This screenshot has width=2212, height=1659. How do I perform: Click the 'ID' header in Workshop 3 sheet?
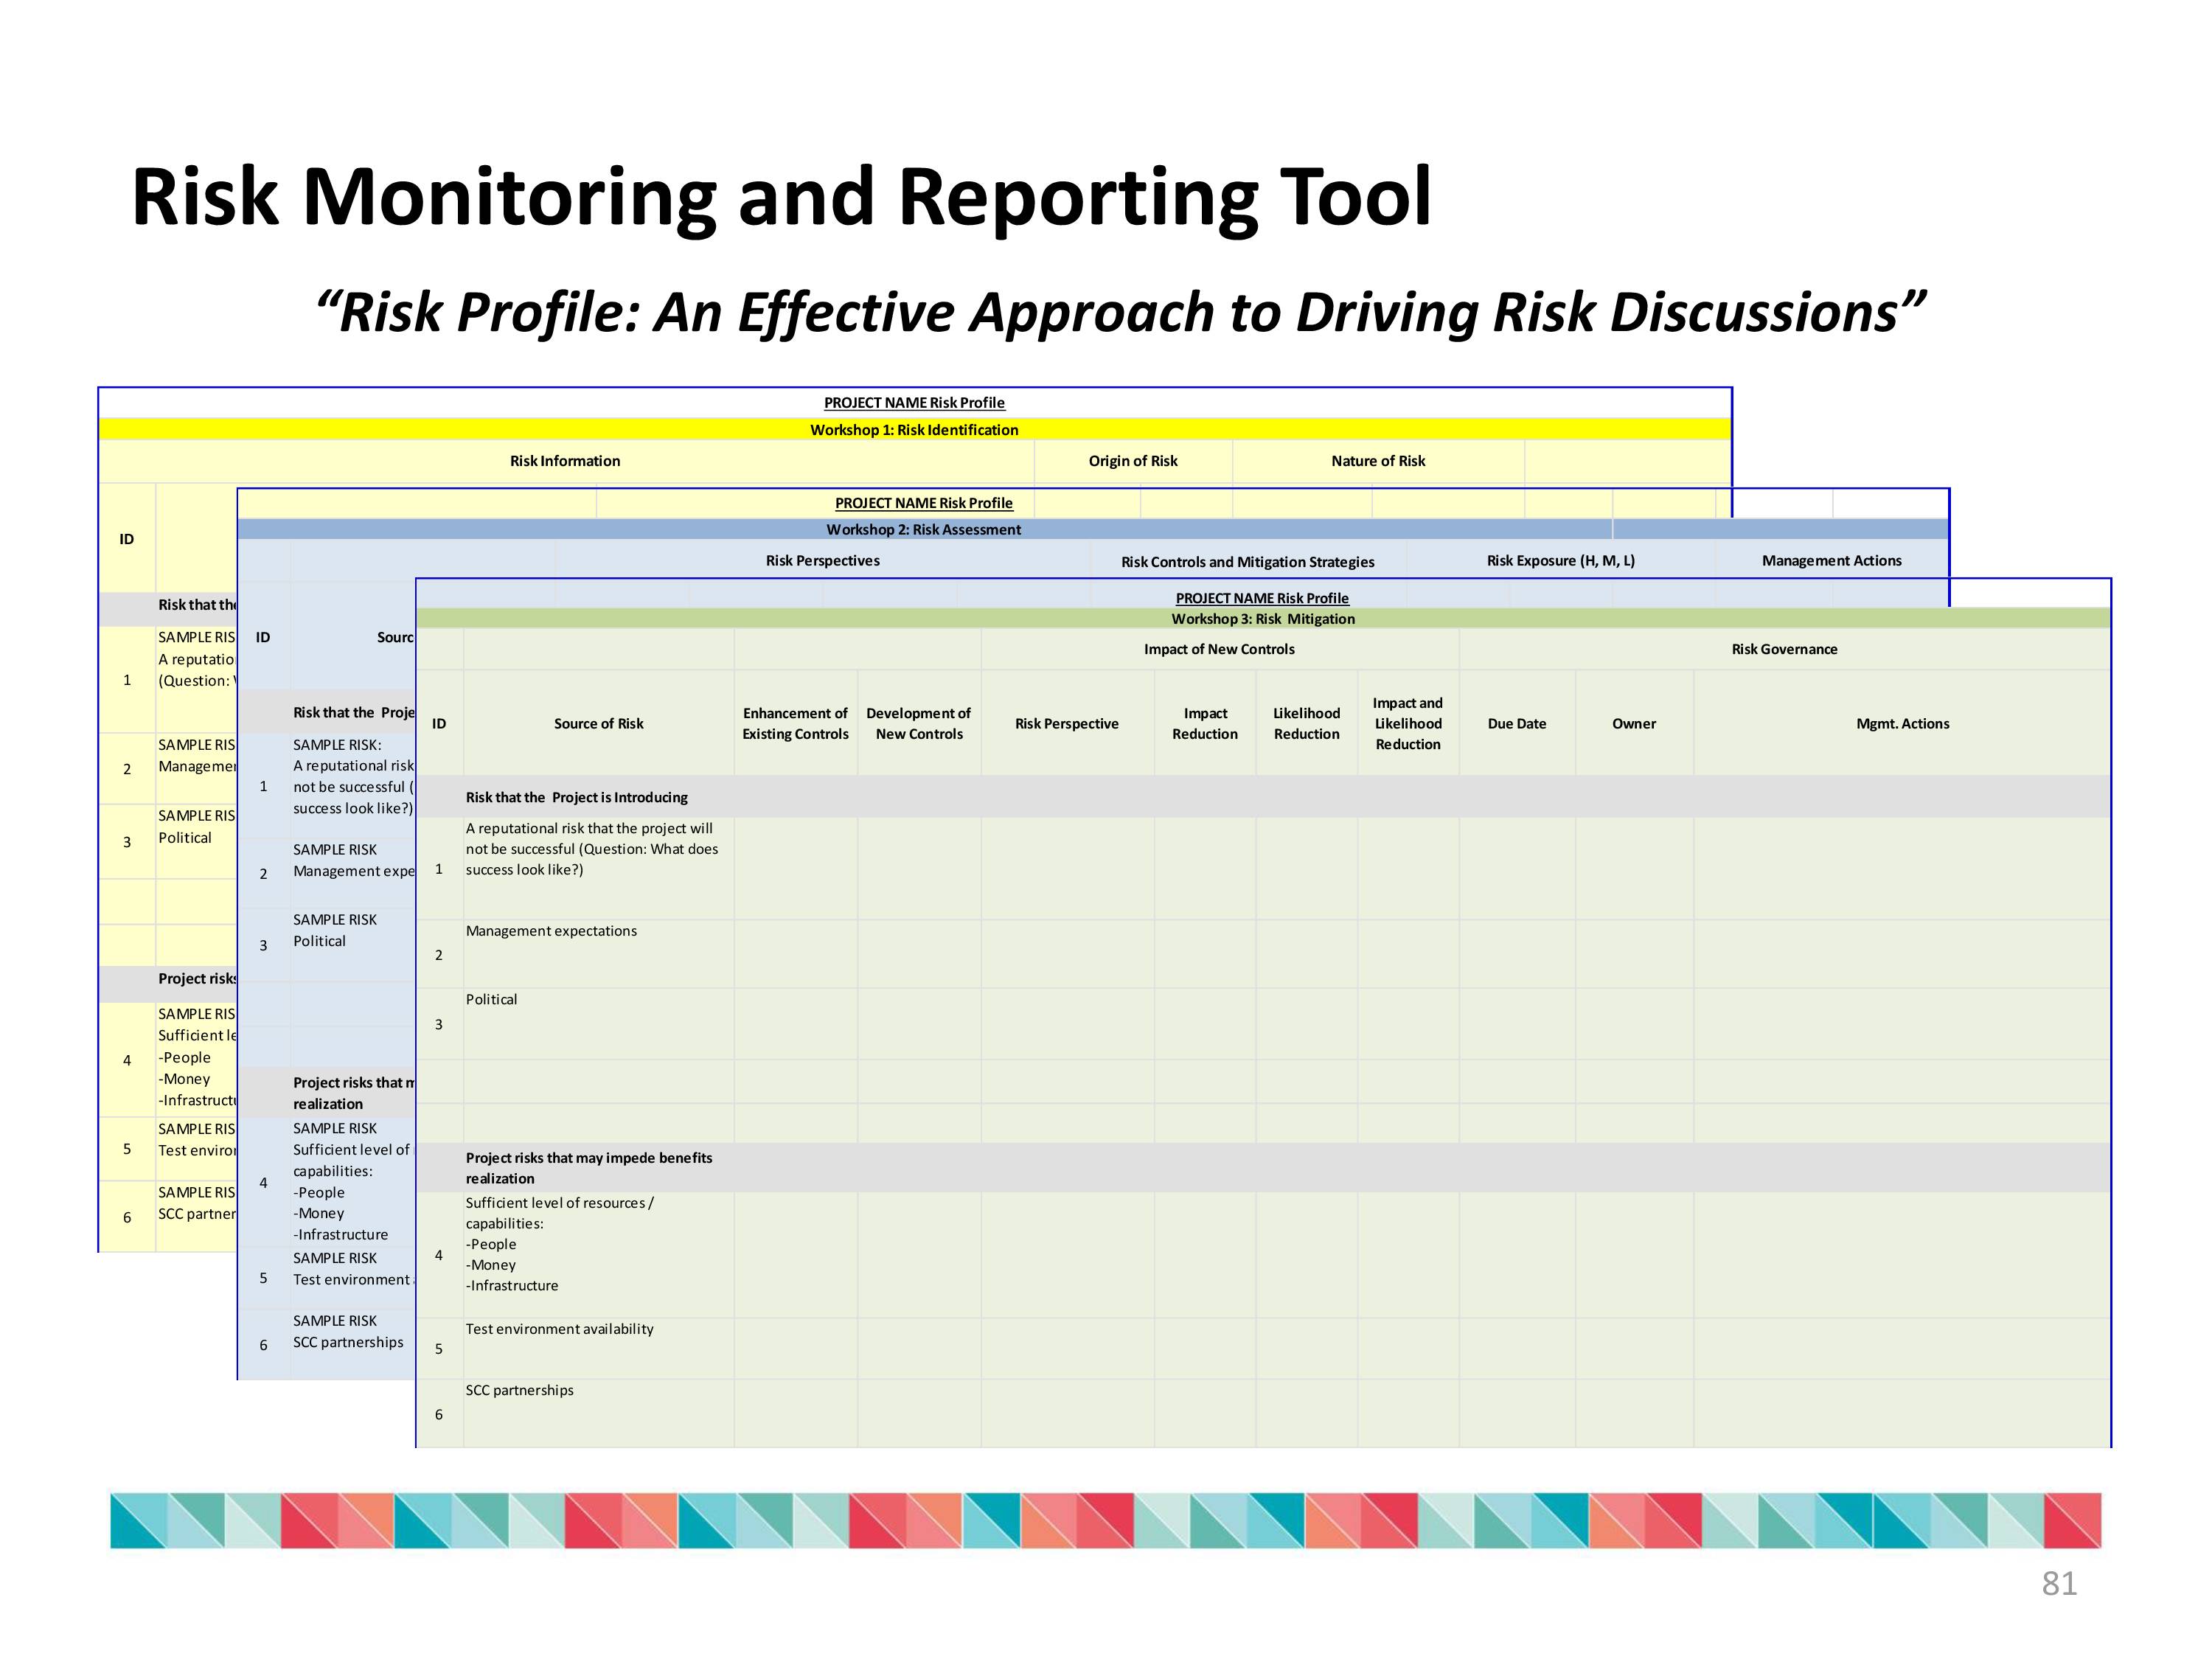click(439, 724)
